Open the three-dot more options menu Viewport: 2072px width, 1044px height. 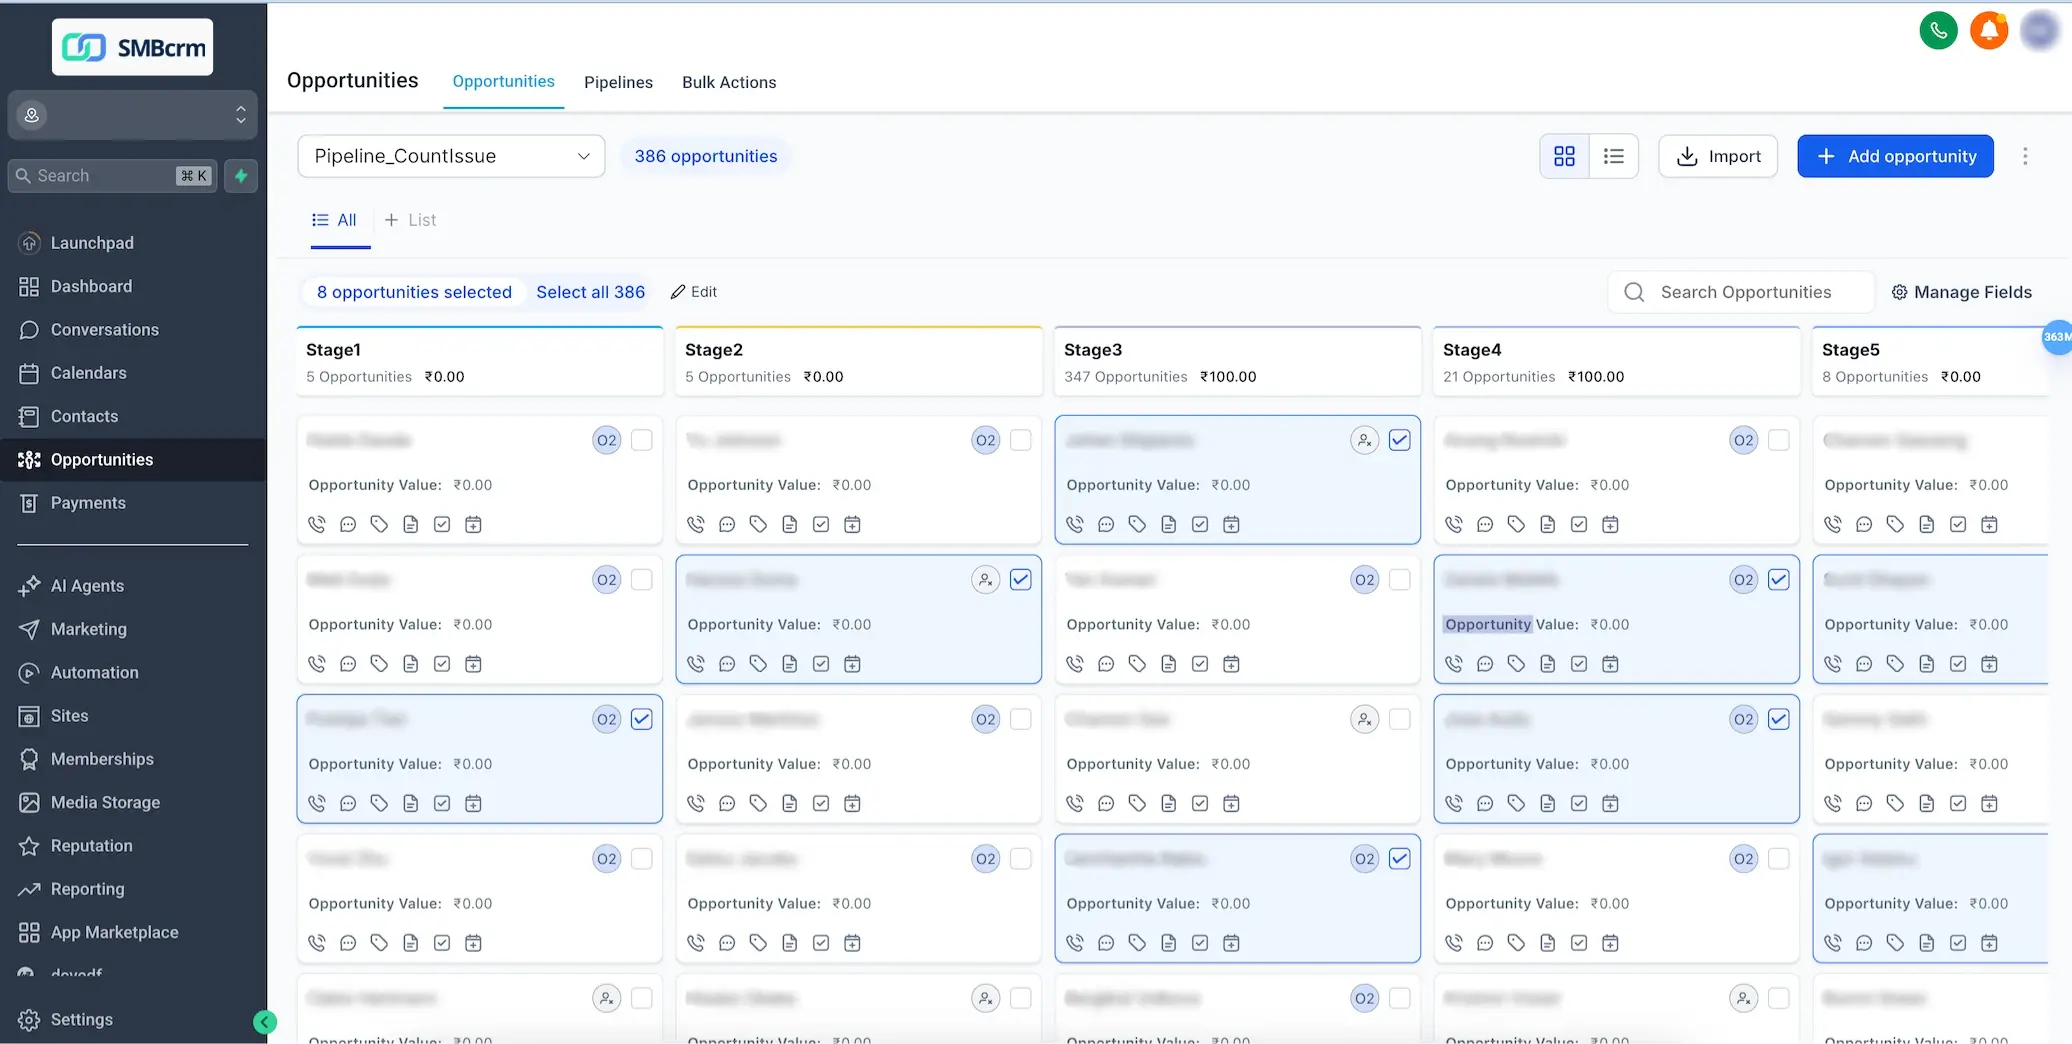coord(2025,156)
